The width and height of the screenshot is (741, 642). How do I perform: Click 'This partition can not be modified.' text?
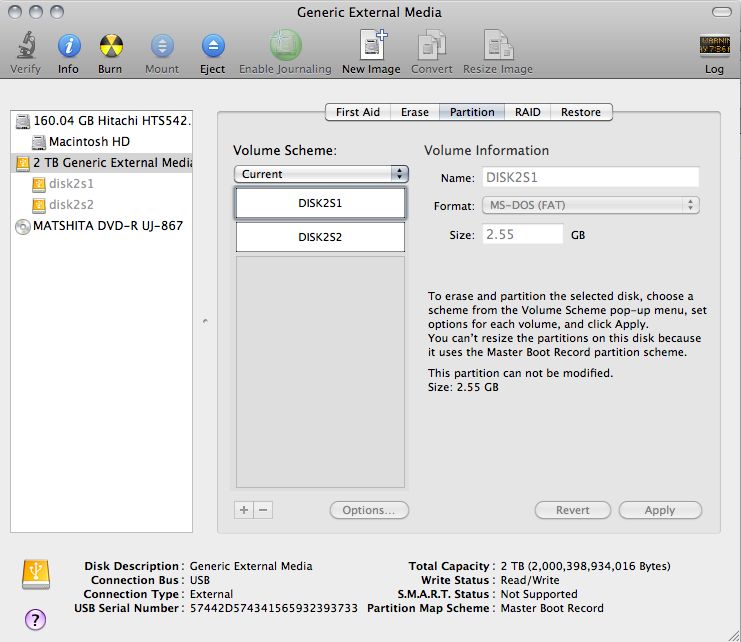click(x=520, y=373)
